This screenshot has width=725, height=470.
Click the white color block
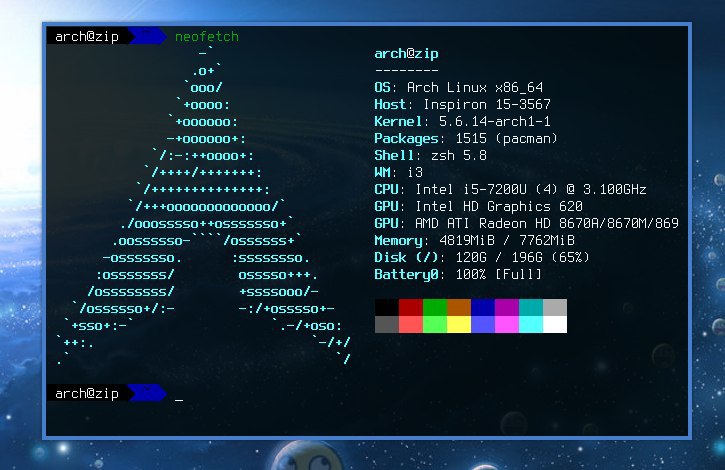(555, 324)
